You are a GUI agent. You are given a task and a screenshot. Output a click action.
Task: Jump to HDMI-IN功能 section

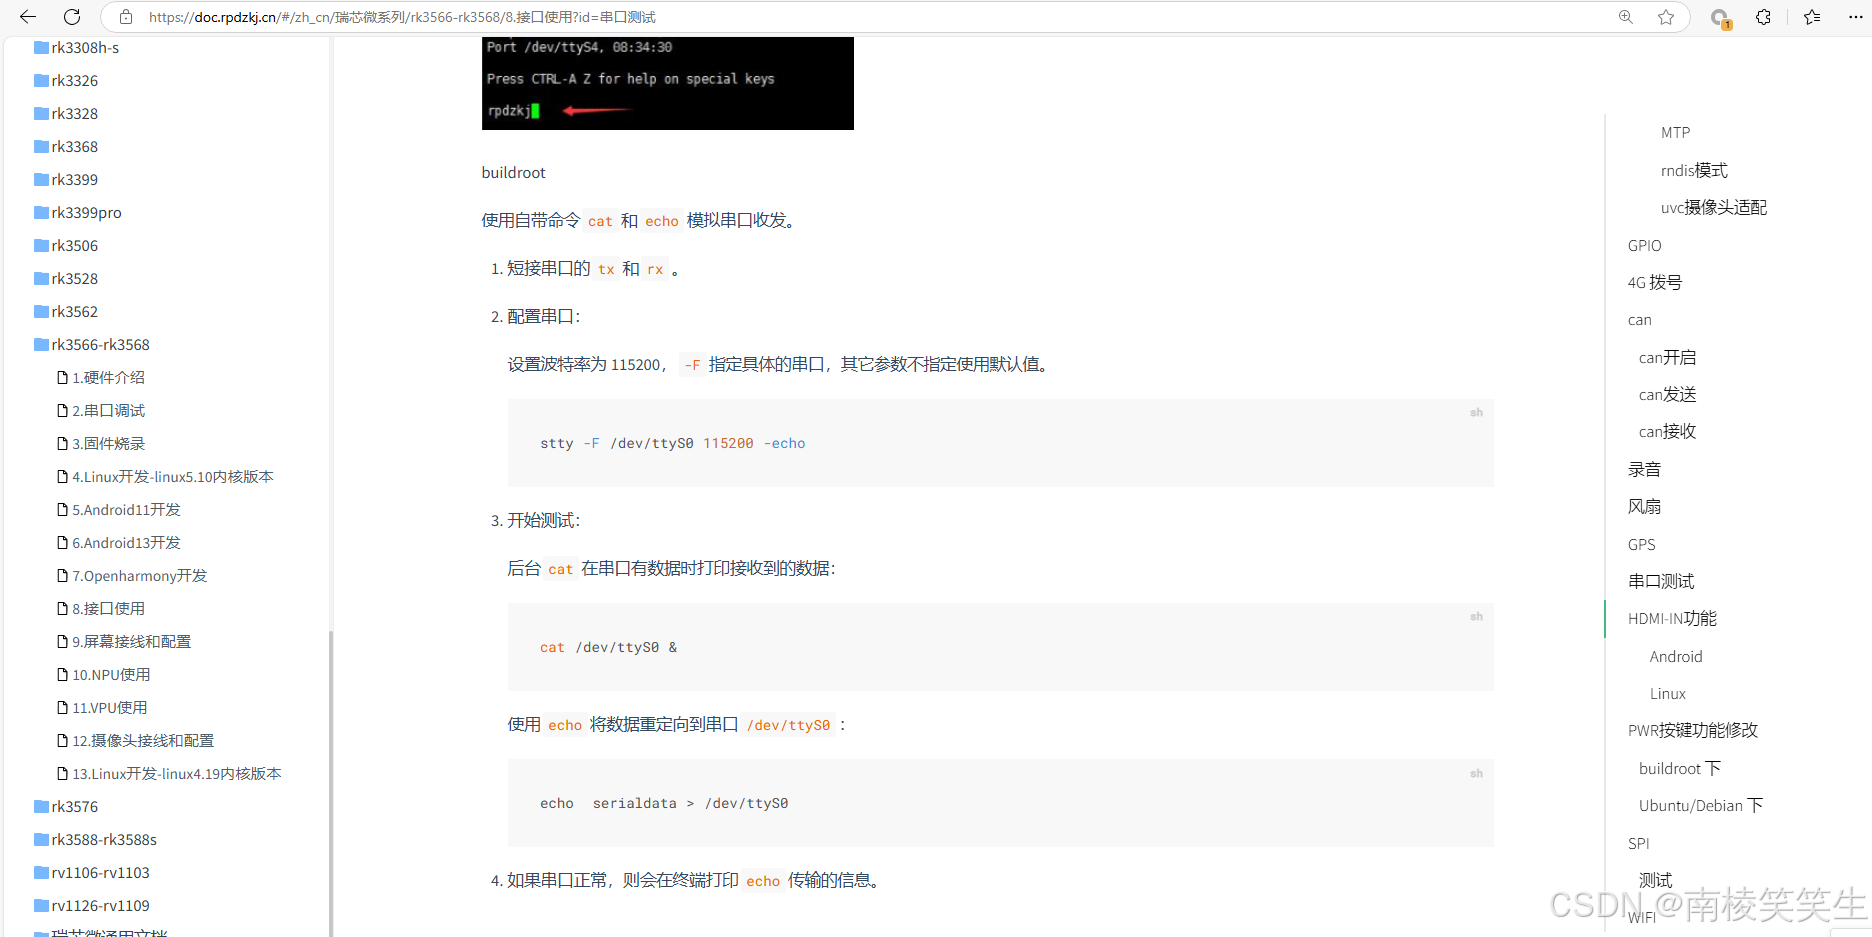point(1672,618)
